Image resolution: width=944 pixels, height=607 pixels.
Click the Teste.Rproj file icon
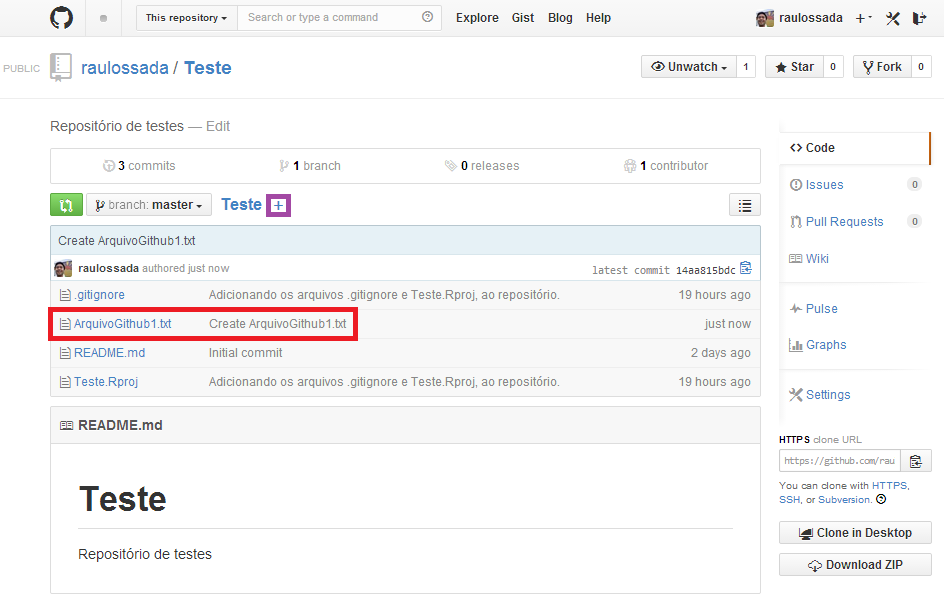(x=65, y=382)
